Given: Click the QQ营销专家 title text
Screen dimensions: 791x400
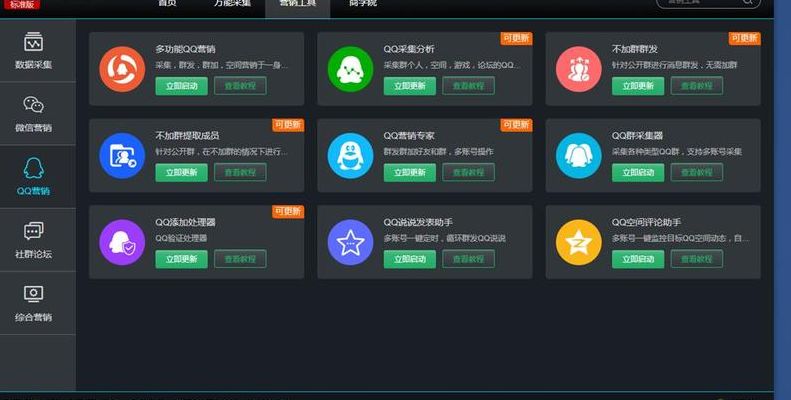Looking at the screenshot, I should coord(409,136).
